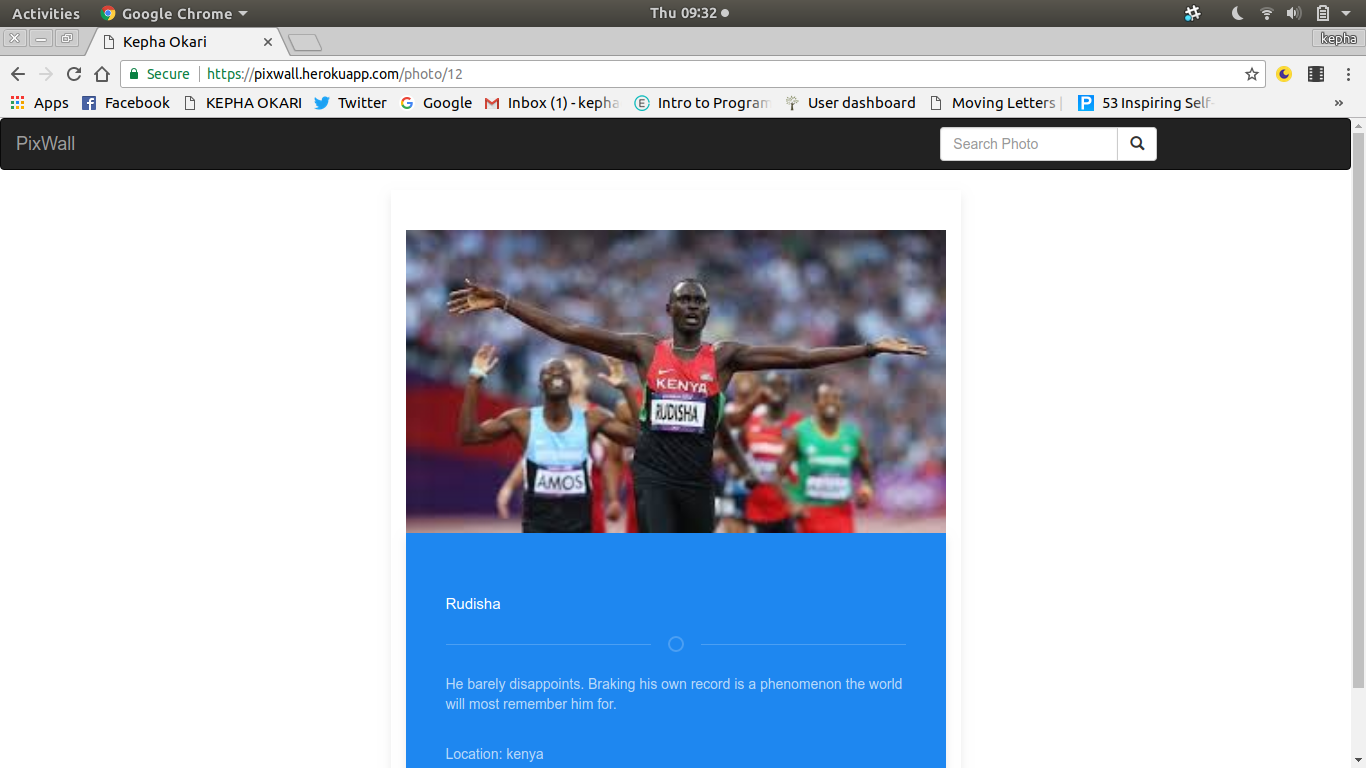Go to browser home page icon
The width and height of the screenshot is (1366, 768).
[102, 74]
